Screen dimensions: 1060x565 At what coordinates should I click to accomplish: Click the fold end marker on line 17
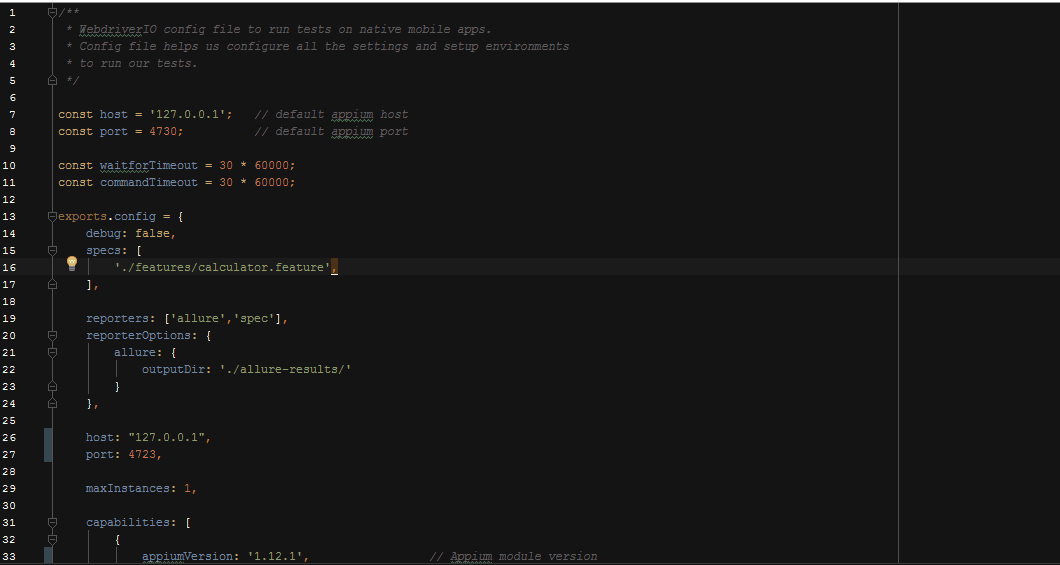pyautogui.click(x=53, y=285)
